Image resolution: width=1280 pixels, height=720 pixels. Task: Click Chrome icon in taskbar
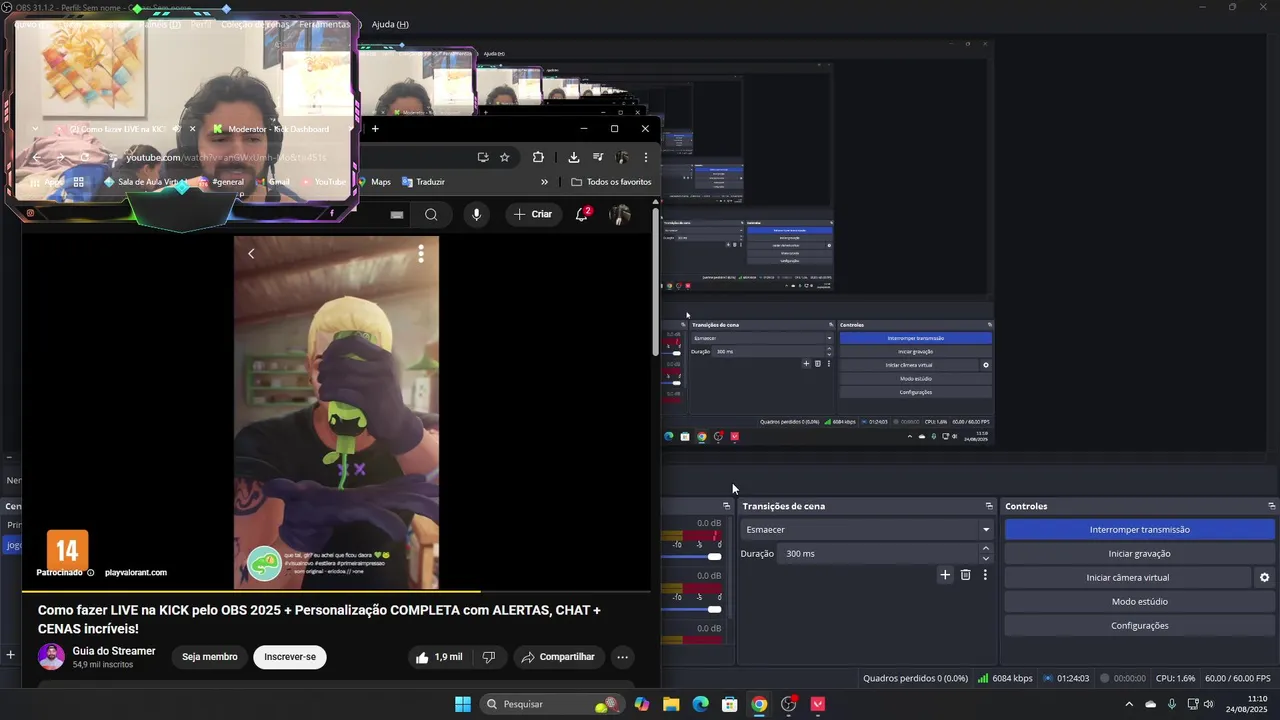(759, 704)
